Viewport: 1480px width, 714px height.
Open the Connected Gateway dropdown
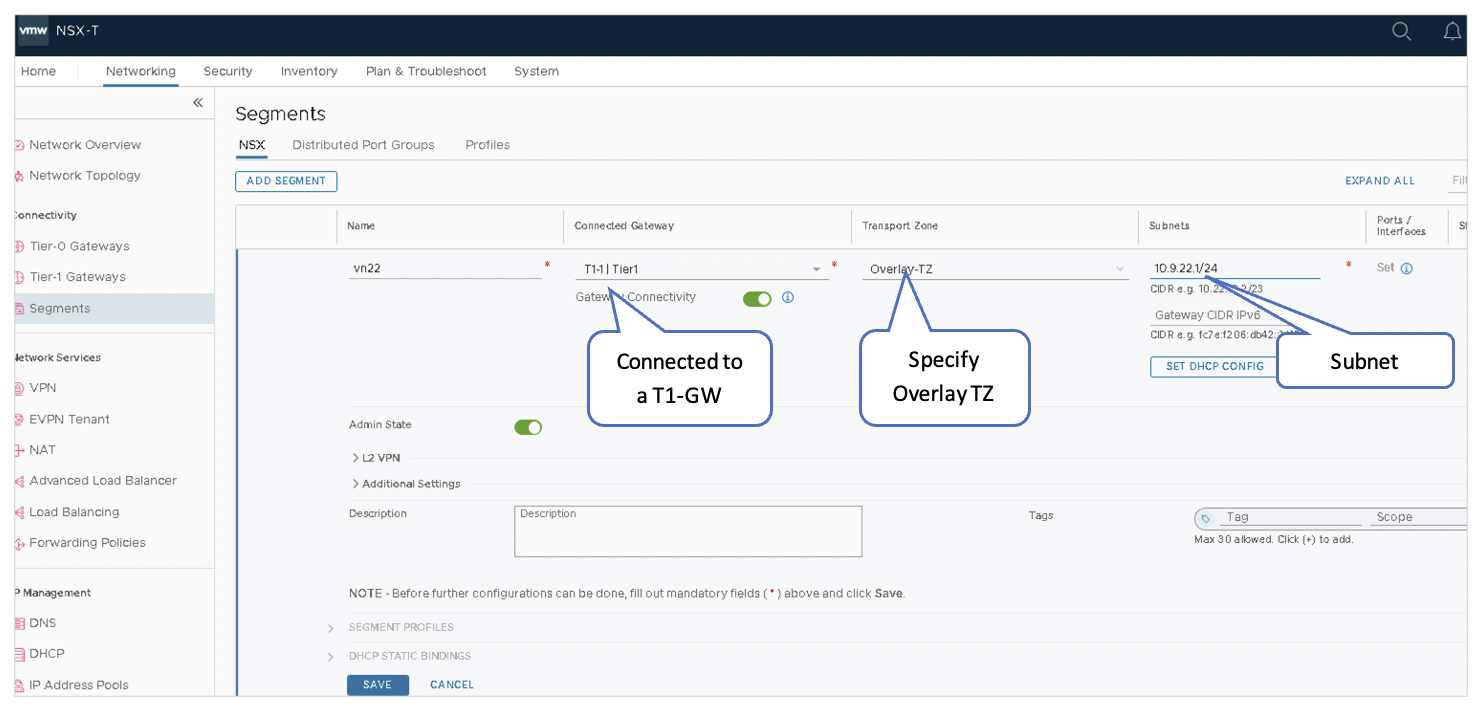(817, 269)
